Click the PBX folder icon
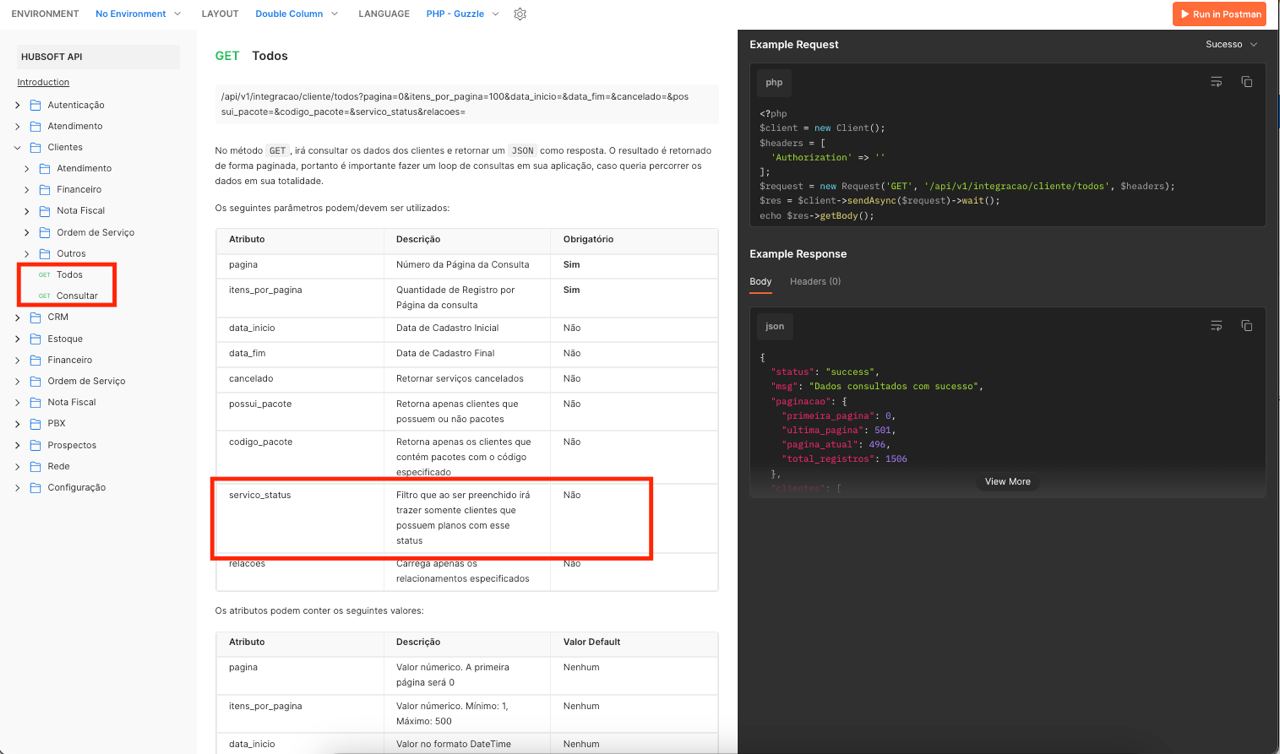The width and height of the screenshot is (1280, 754). click(35, 424)
